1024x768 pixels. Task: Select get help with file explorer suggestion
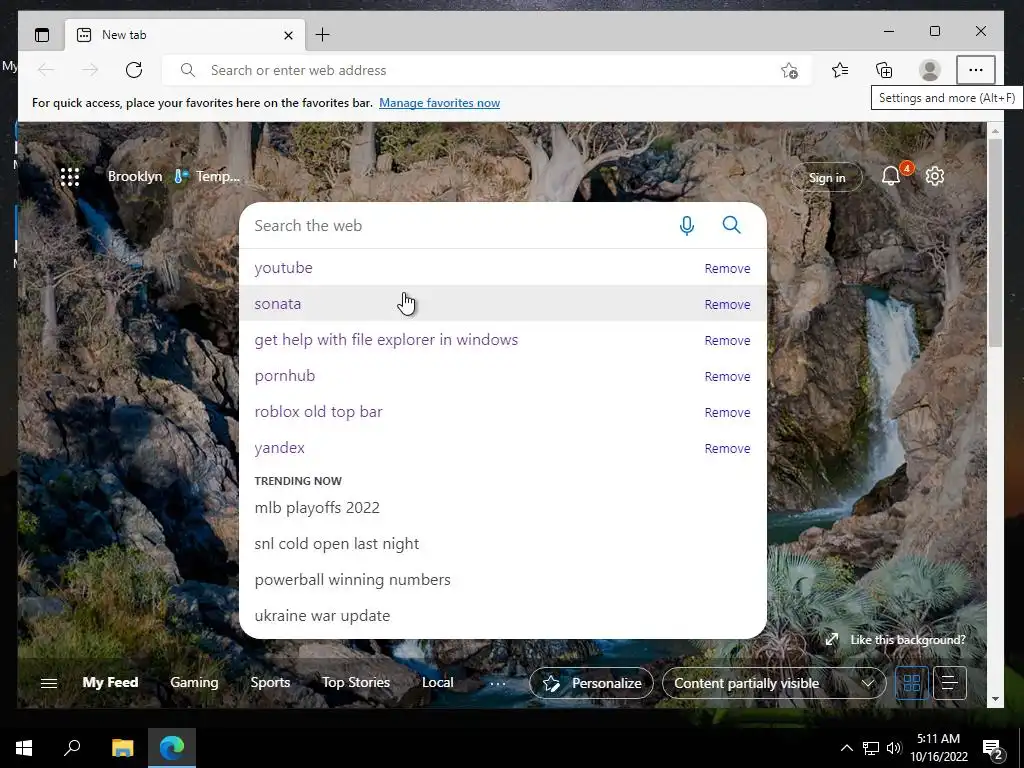pyautogui.click(x=386, y=340)
